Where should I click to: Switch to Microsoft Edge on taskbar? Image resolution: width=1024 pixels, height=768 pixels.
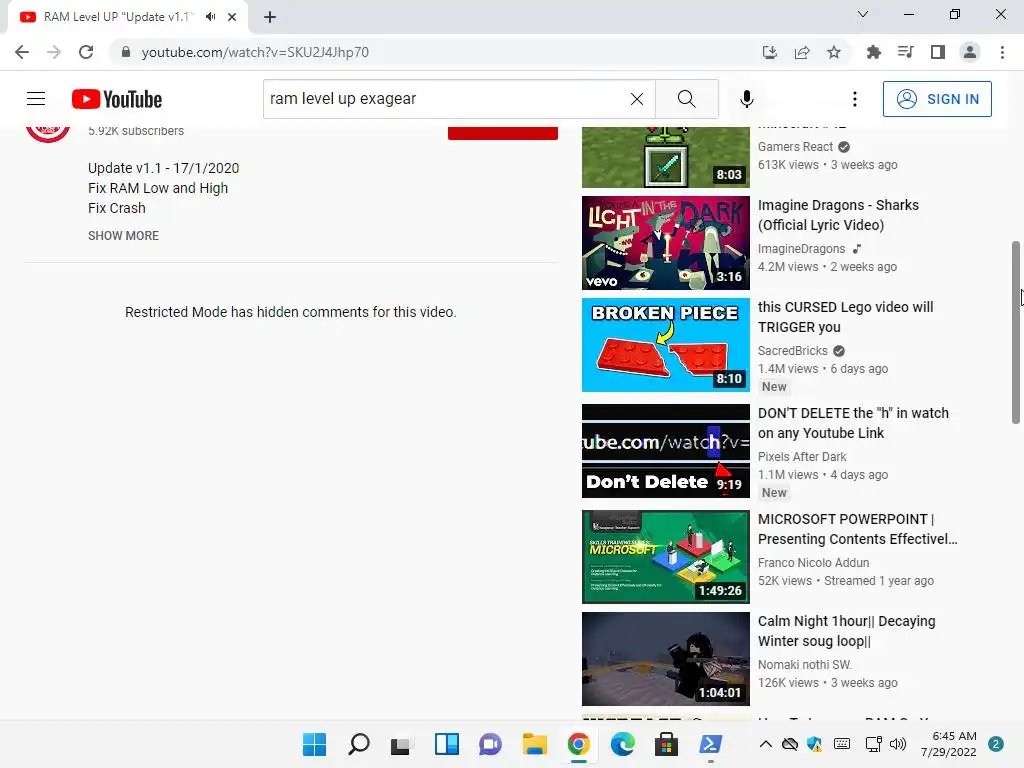tap(622, 744)
